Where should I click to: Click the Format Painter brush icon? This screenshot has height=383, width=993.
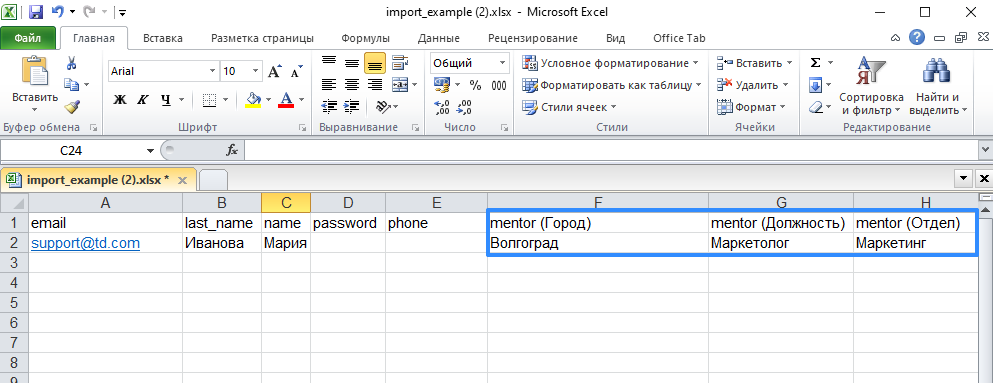pyautogui.click(x=72, y=106)
